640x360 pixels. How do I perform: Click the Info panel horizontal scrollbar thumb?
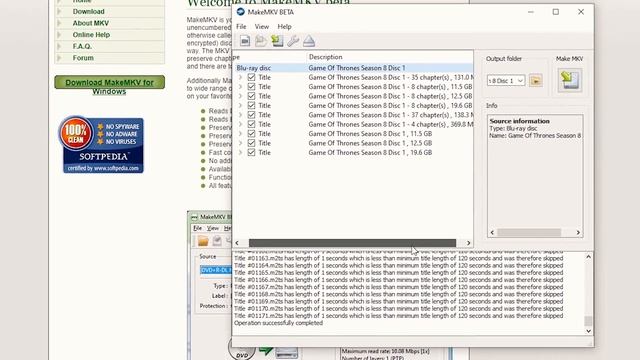pyautogui.click(x=529, y=232)
